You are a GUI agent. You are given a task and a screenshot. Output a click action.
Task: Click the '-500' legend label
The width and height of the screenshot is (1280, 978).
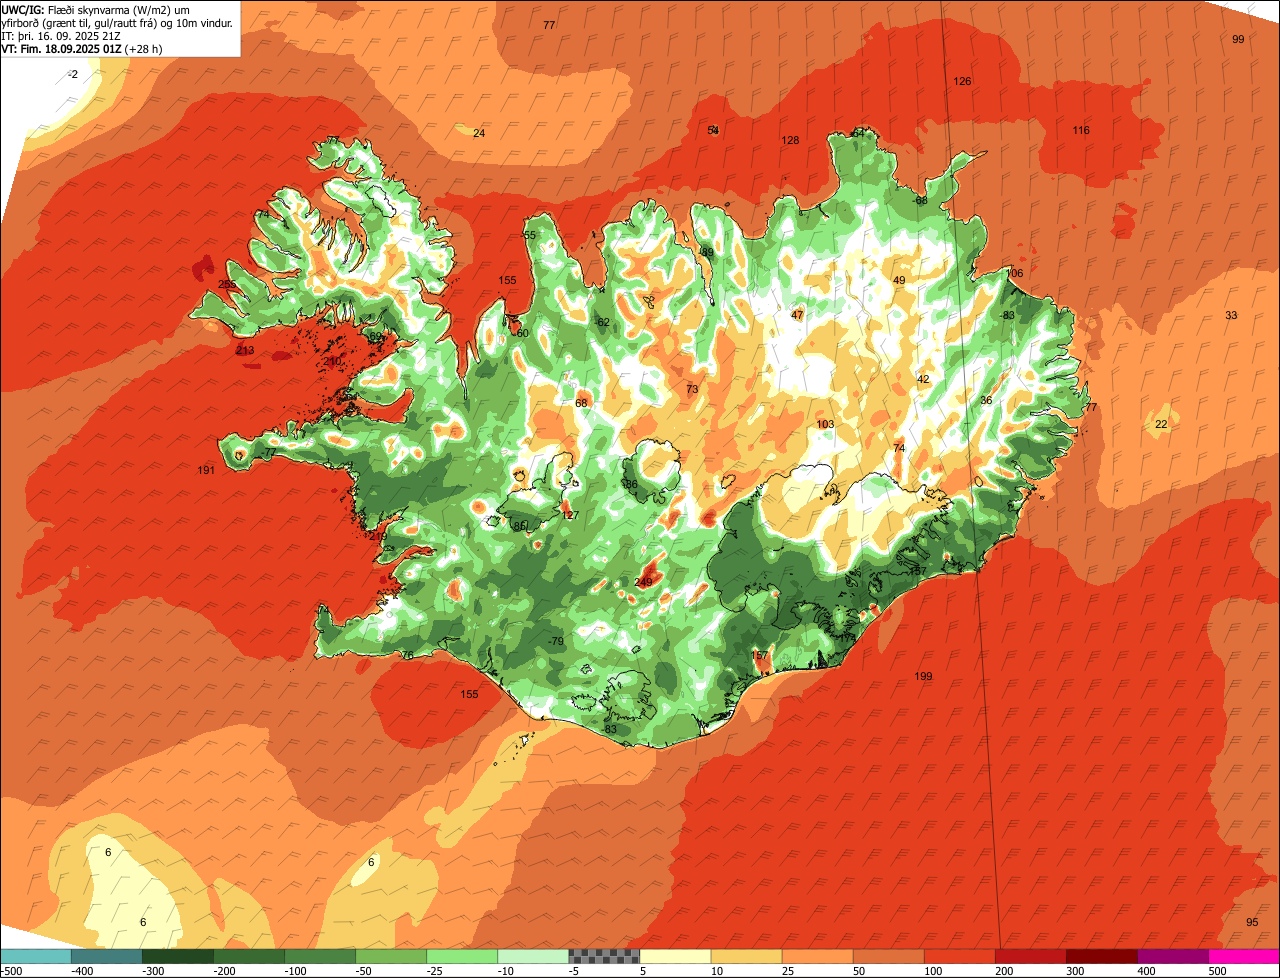coord(12,970)
